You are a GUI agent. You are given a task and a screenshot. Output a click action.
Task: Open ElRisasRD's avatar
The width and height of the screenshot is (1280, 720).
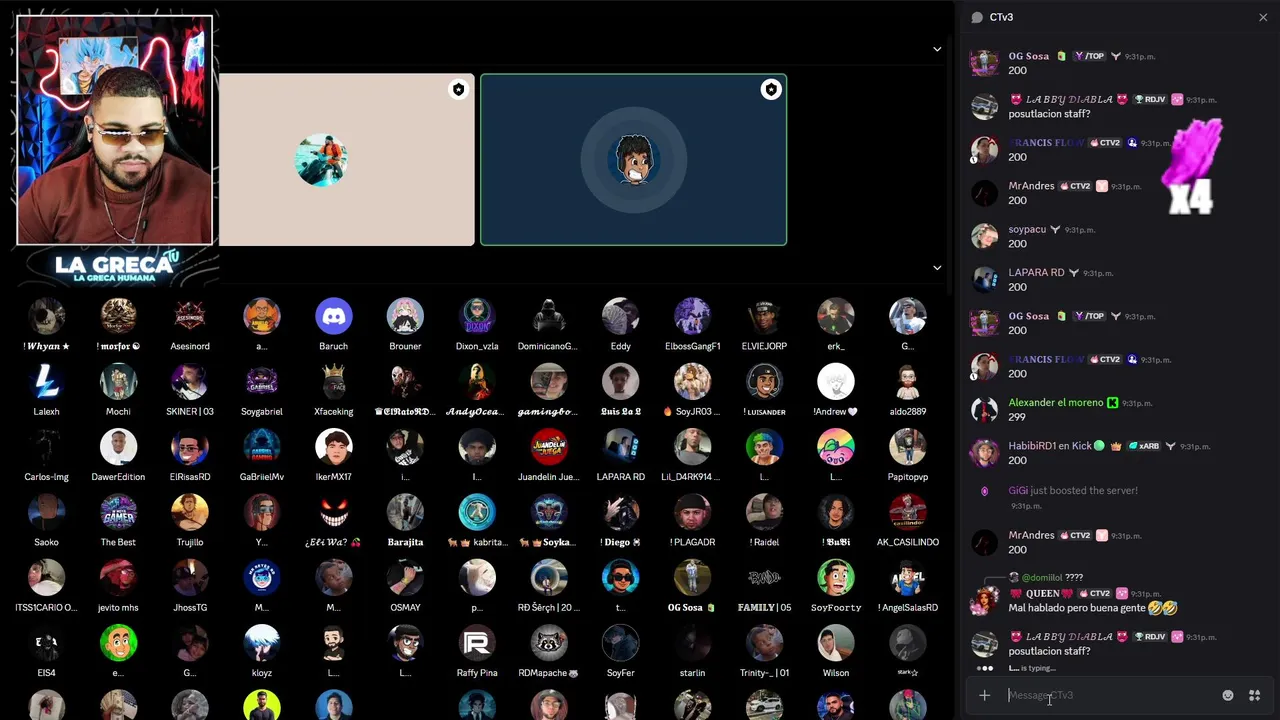[190, 447]
